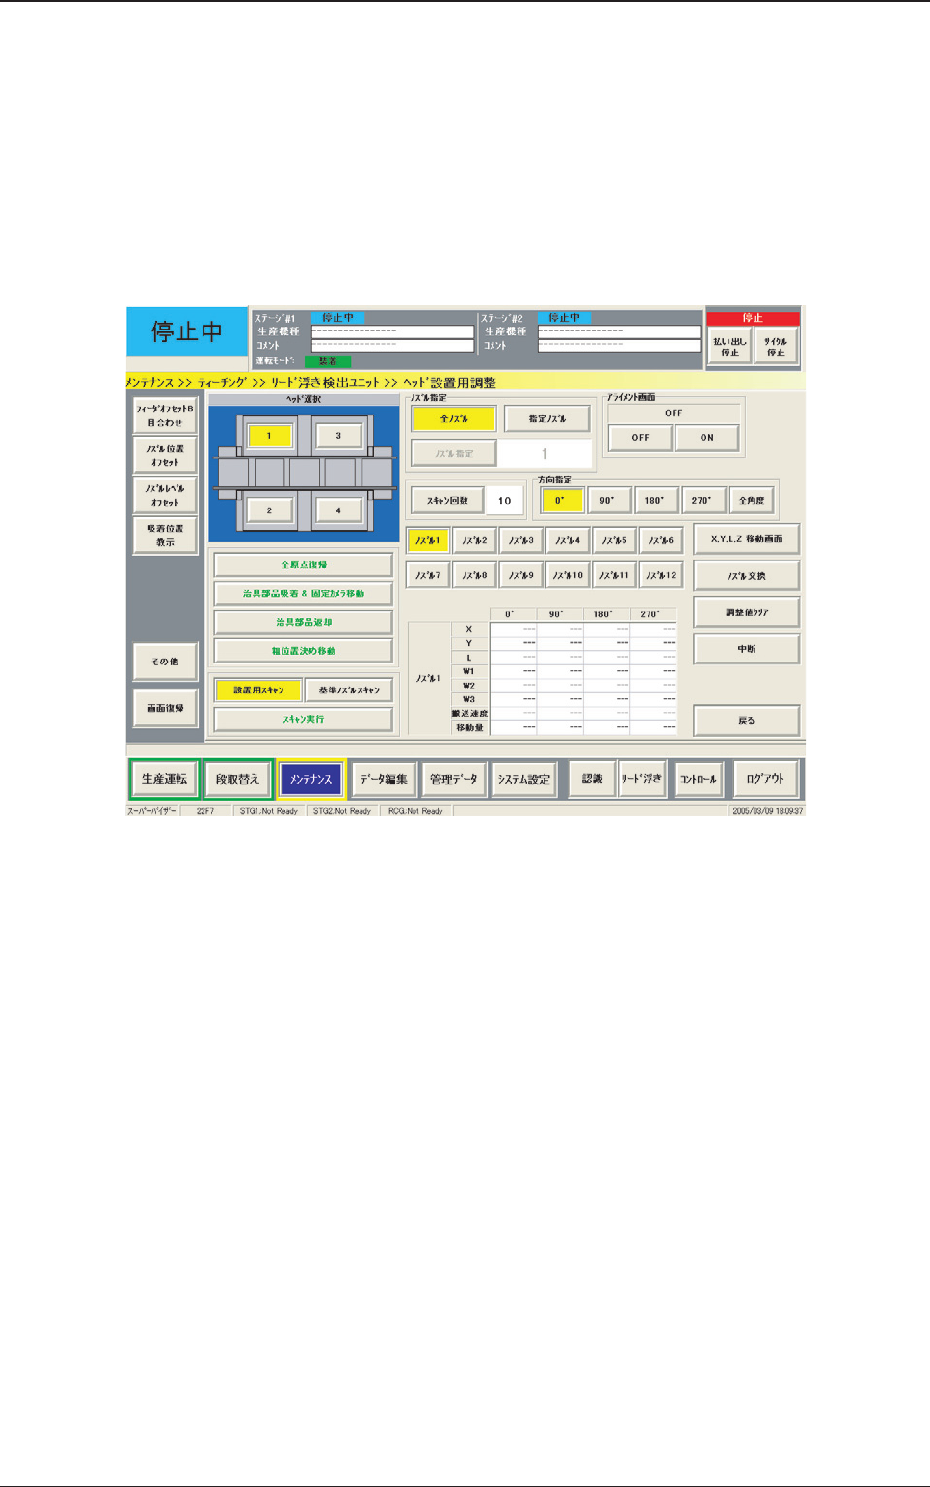Click スキャン実行 execute scan button

(x=303, y=719)
